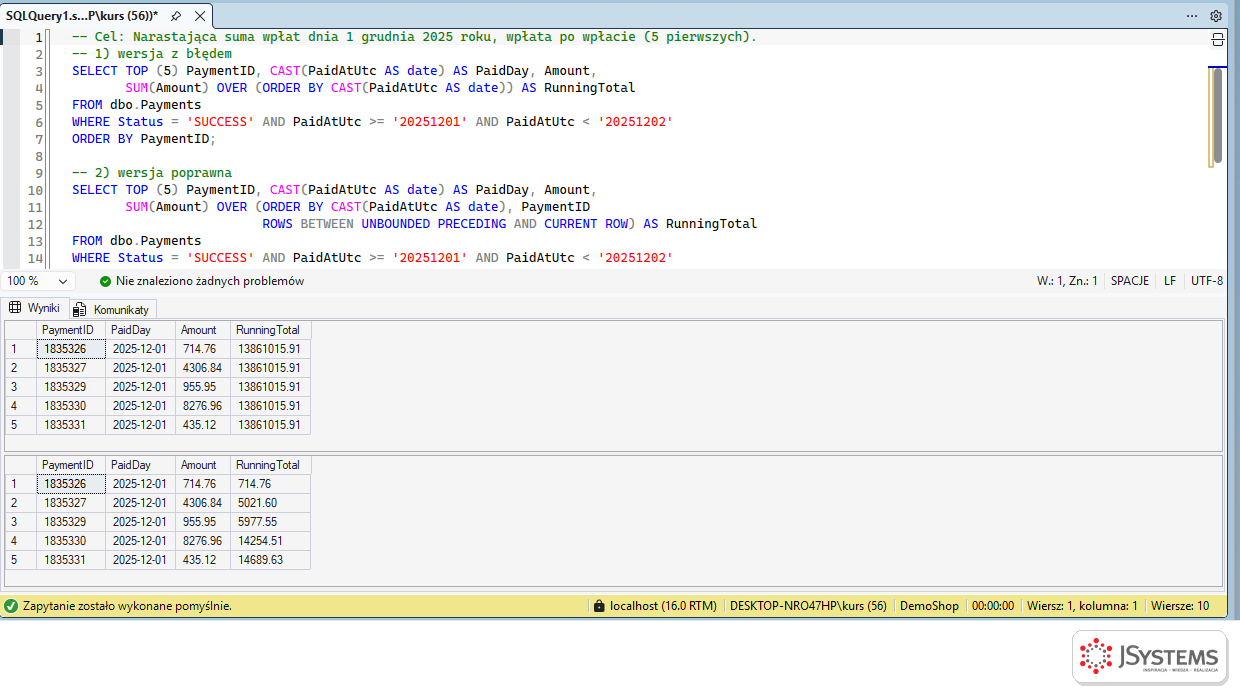Click the lock icon by localhost
1240x692 pixels.
click(599, 606)
